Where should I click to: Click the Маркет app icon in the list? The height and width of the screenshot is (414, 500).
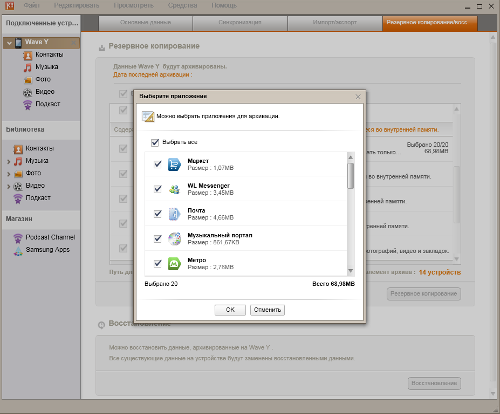(x=174, y=164)
